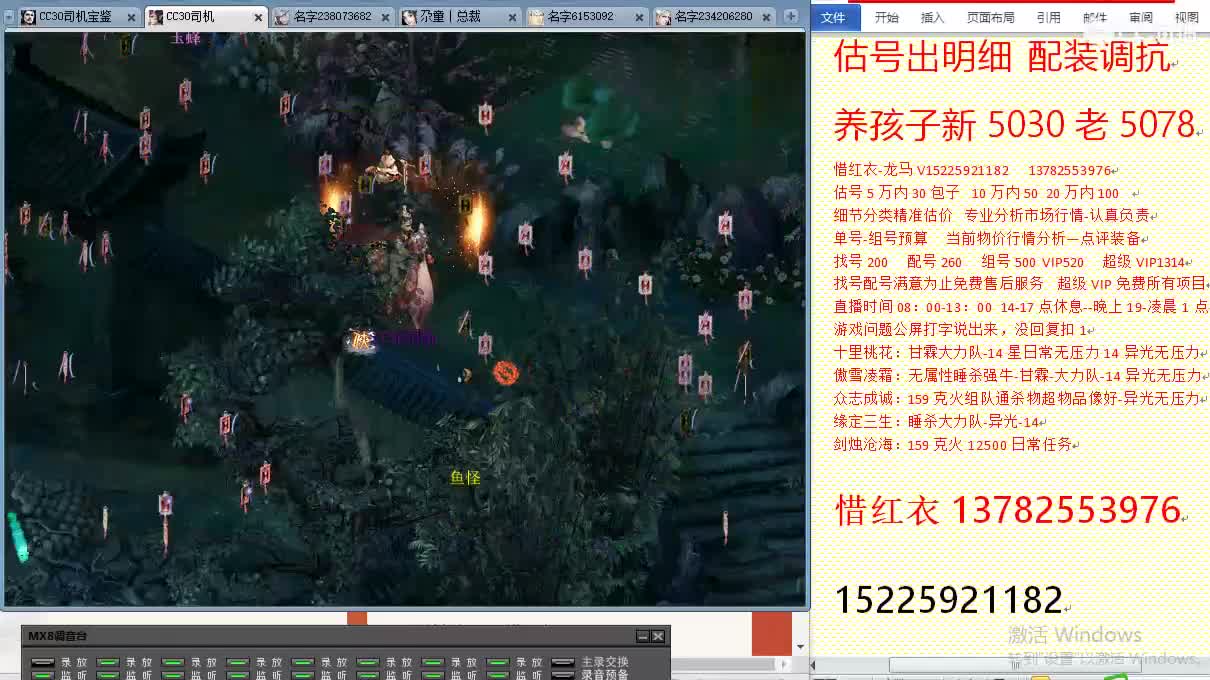
Task: Close the 名字6153092 tab
Action: coord(640,17)
